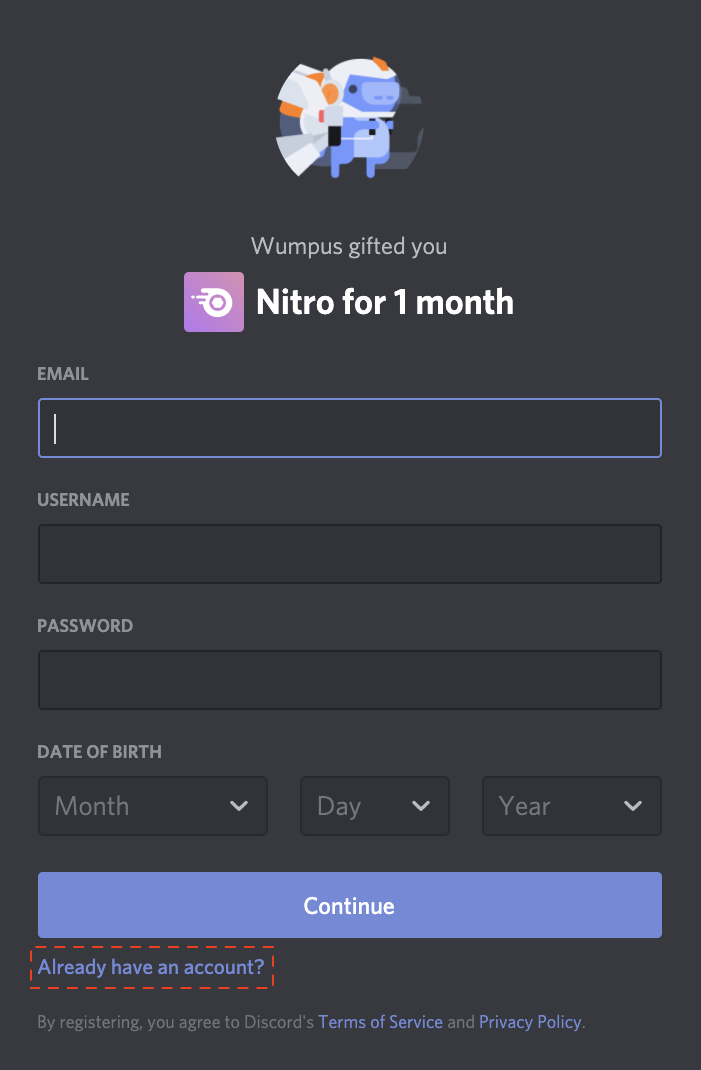Click the Continue button

click(x=349, y=905)
